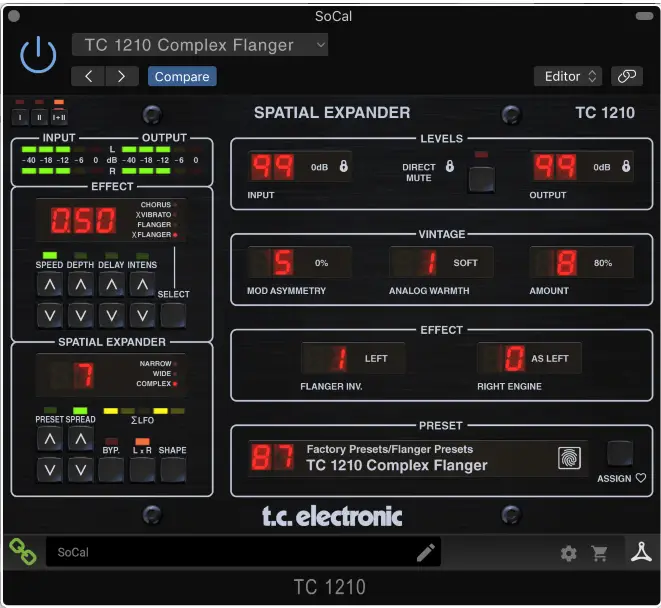The image size is (661, 608).
Task: Toggle the BYP. bypass button
Action: [111, 470]
